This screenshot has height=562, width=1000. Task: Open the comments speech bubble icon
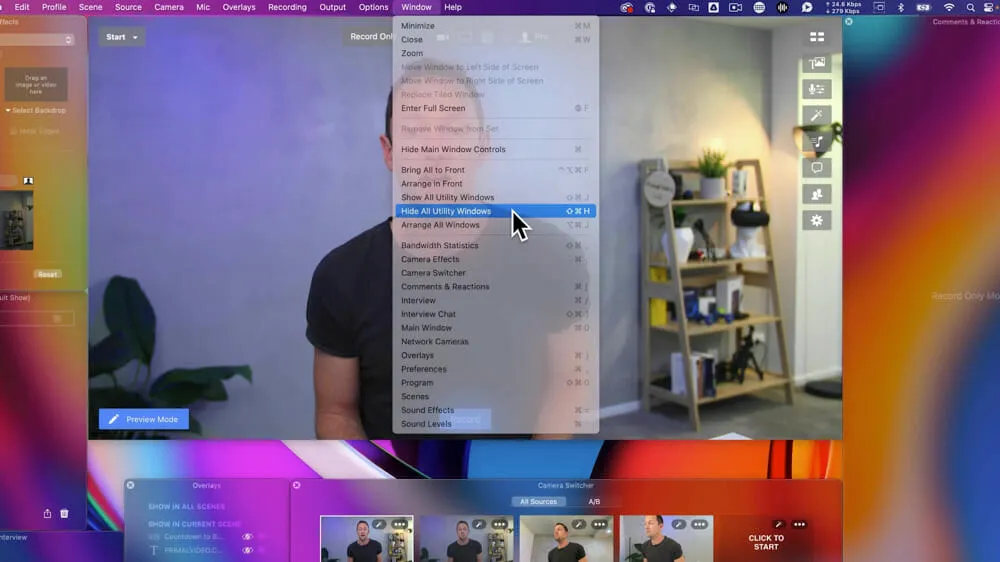pos(817,168)
